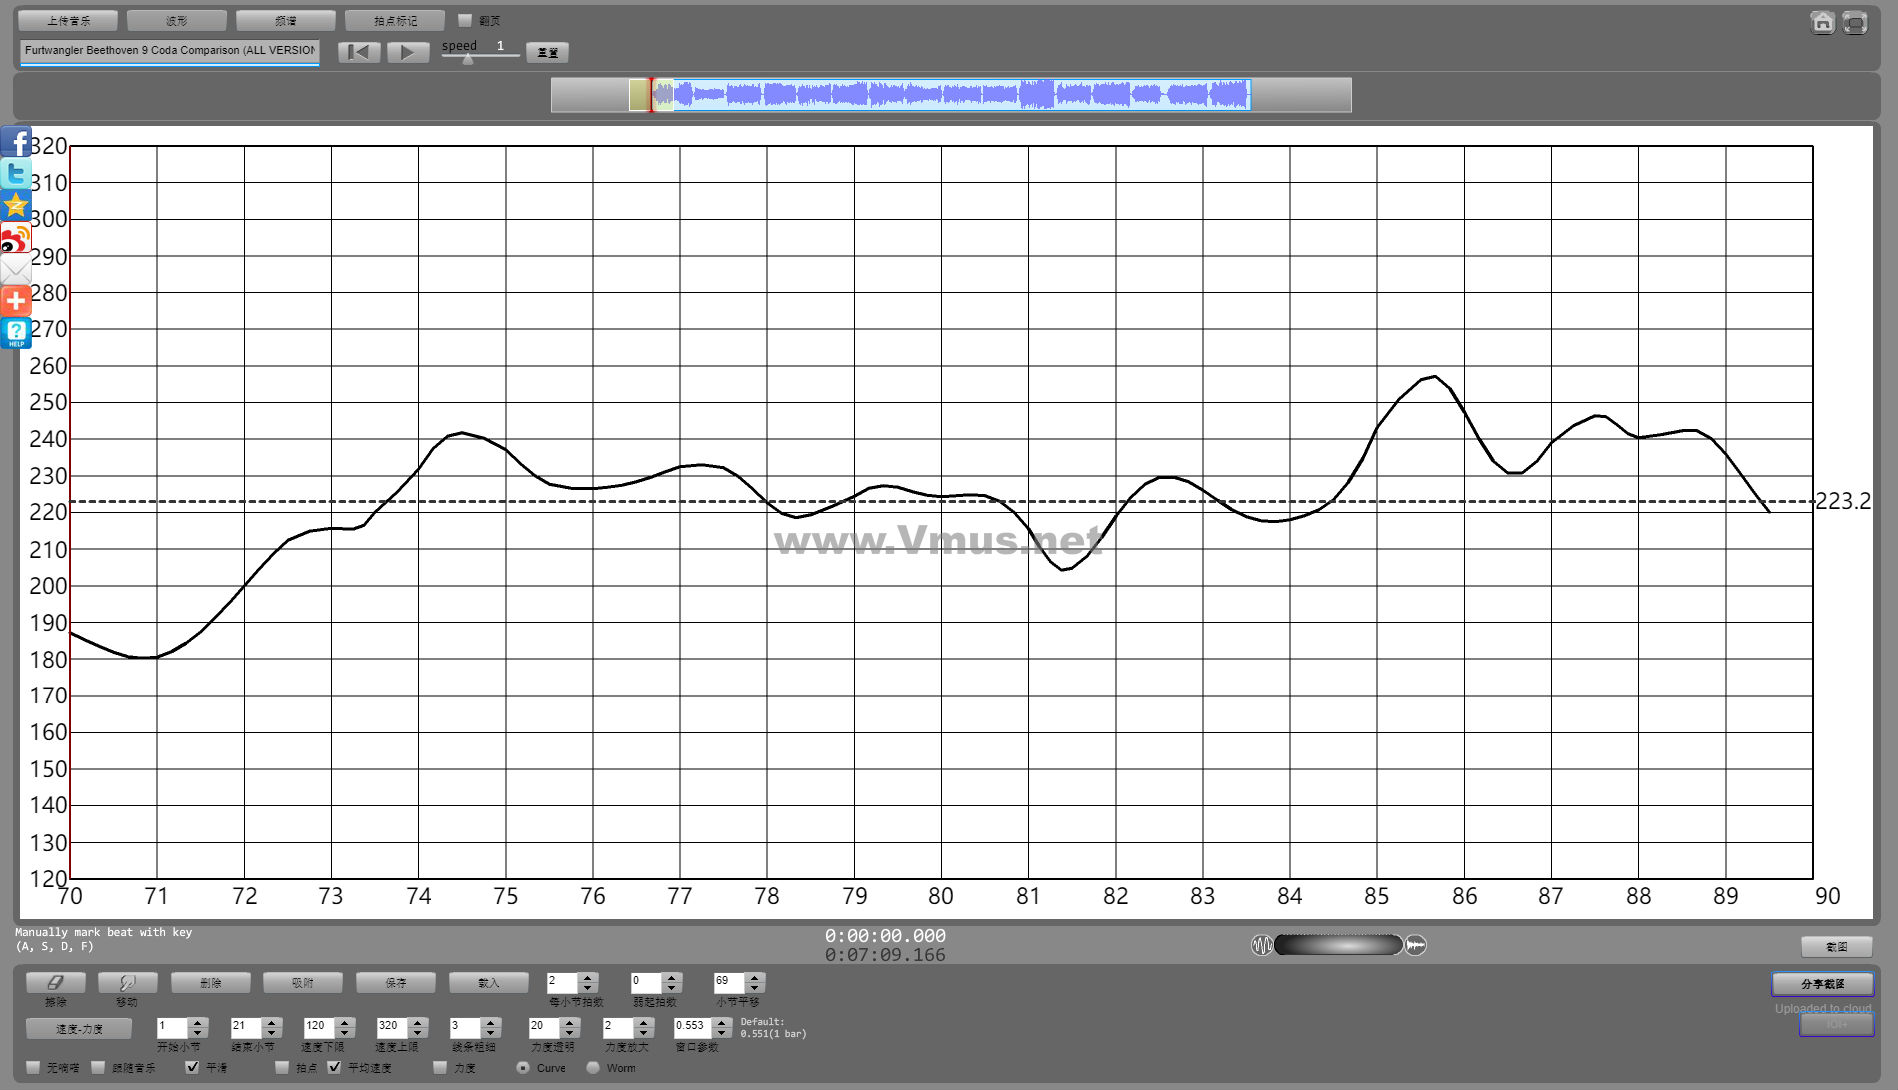The width and height of the screenshot is (1898, 1090).
Task: Increase the 结束小节 end bar value
Action: [x=271, y=1022]
